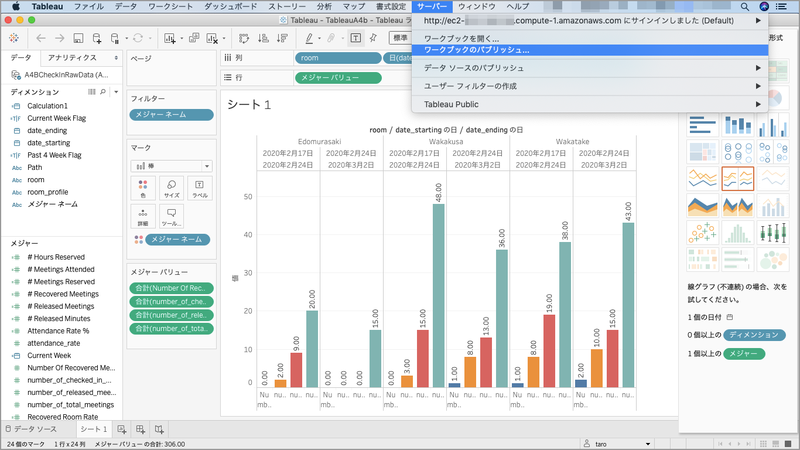Image resolution: width=800 pixels, height=450 pixels.
Task: Click the 合計(Number Of Rec.. measure value pill
Action: pos(171,288)
